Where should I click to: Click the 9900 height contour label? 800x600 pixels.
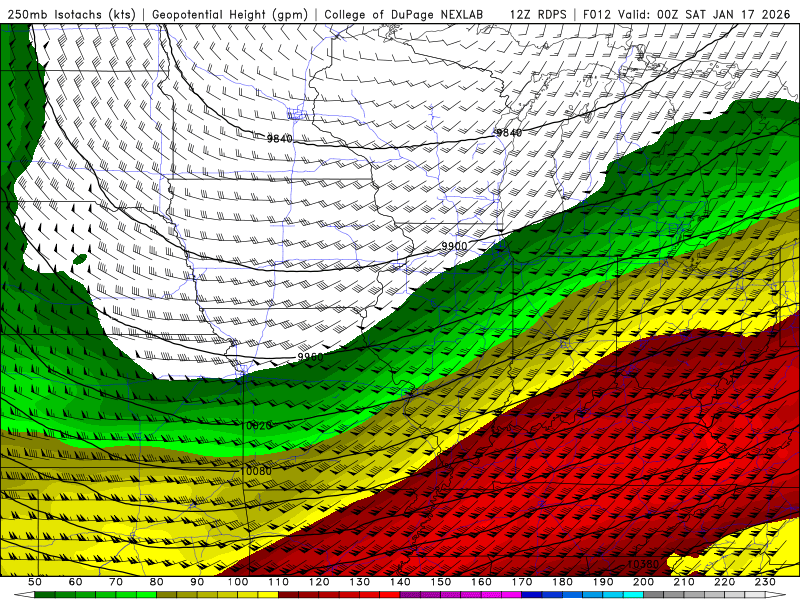click(454, 246)
